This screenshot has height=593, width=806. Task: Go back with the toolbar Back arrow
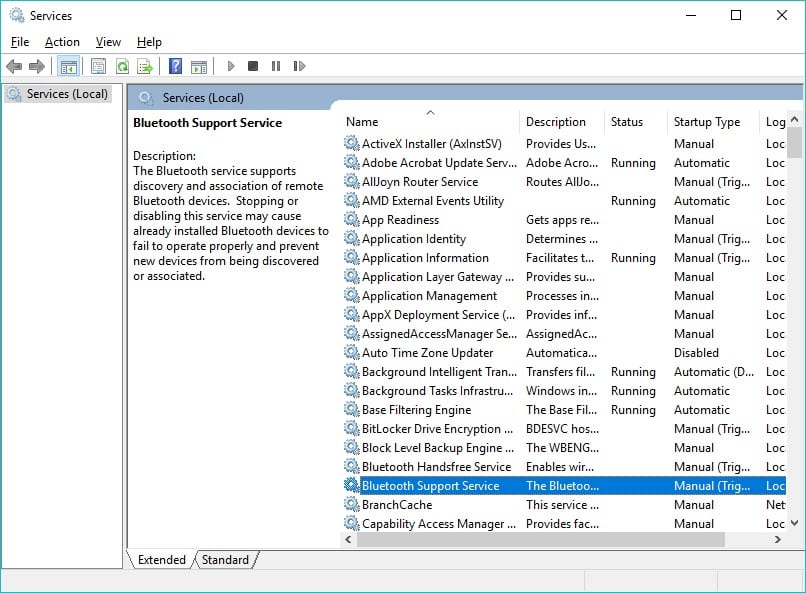click(x=14, y=66)
